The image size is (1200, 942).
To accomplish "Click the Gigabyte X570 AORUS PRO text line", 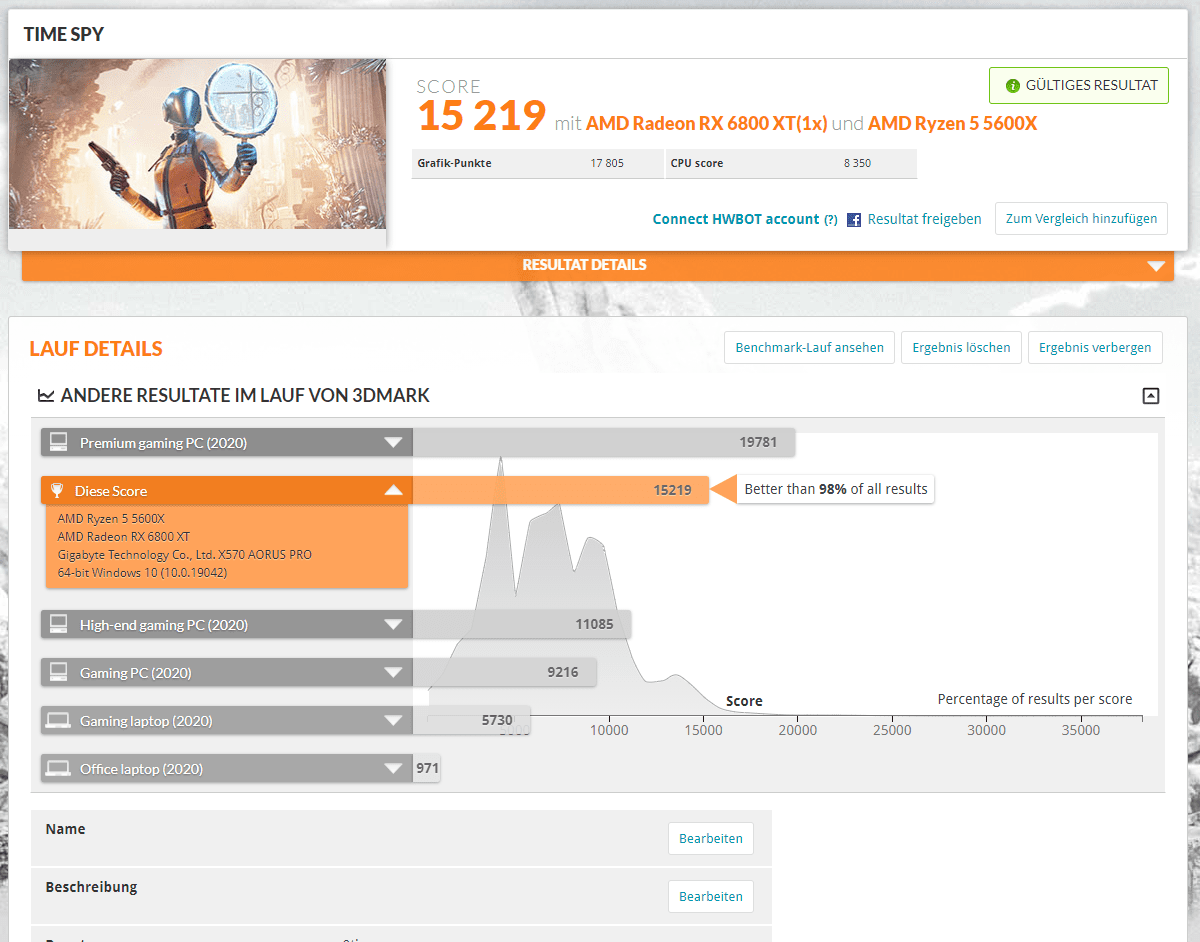I will [x=185, y=554].
